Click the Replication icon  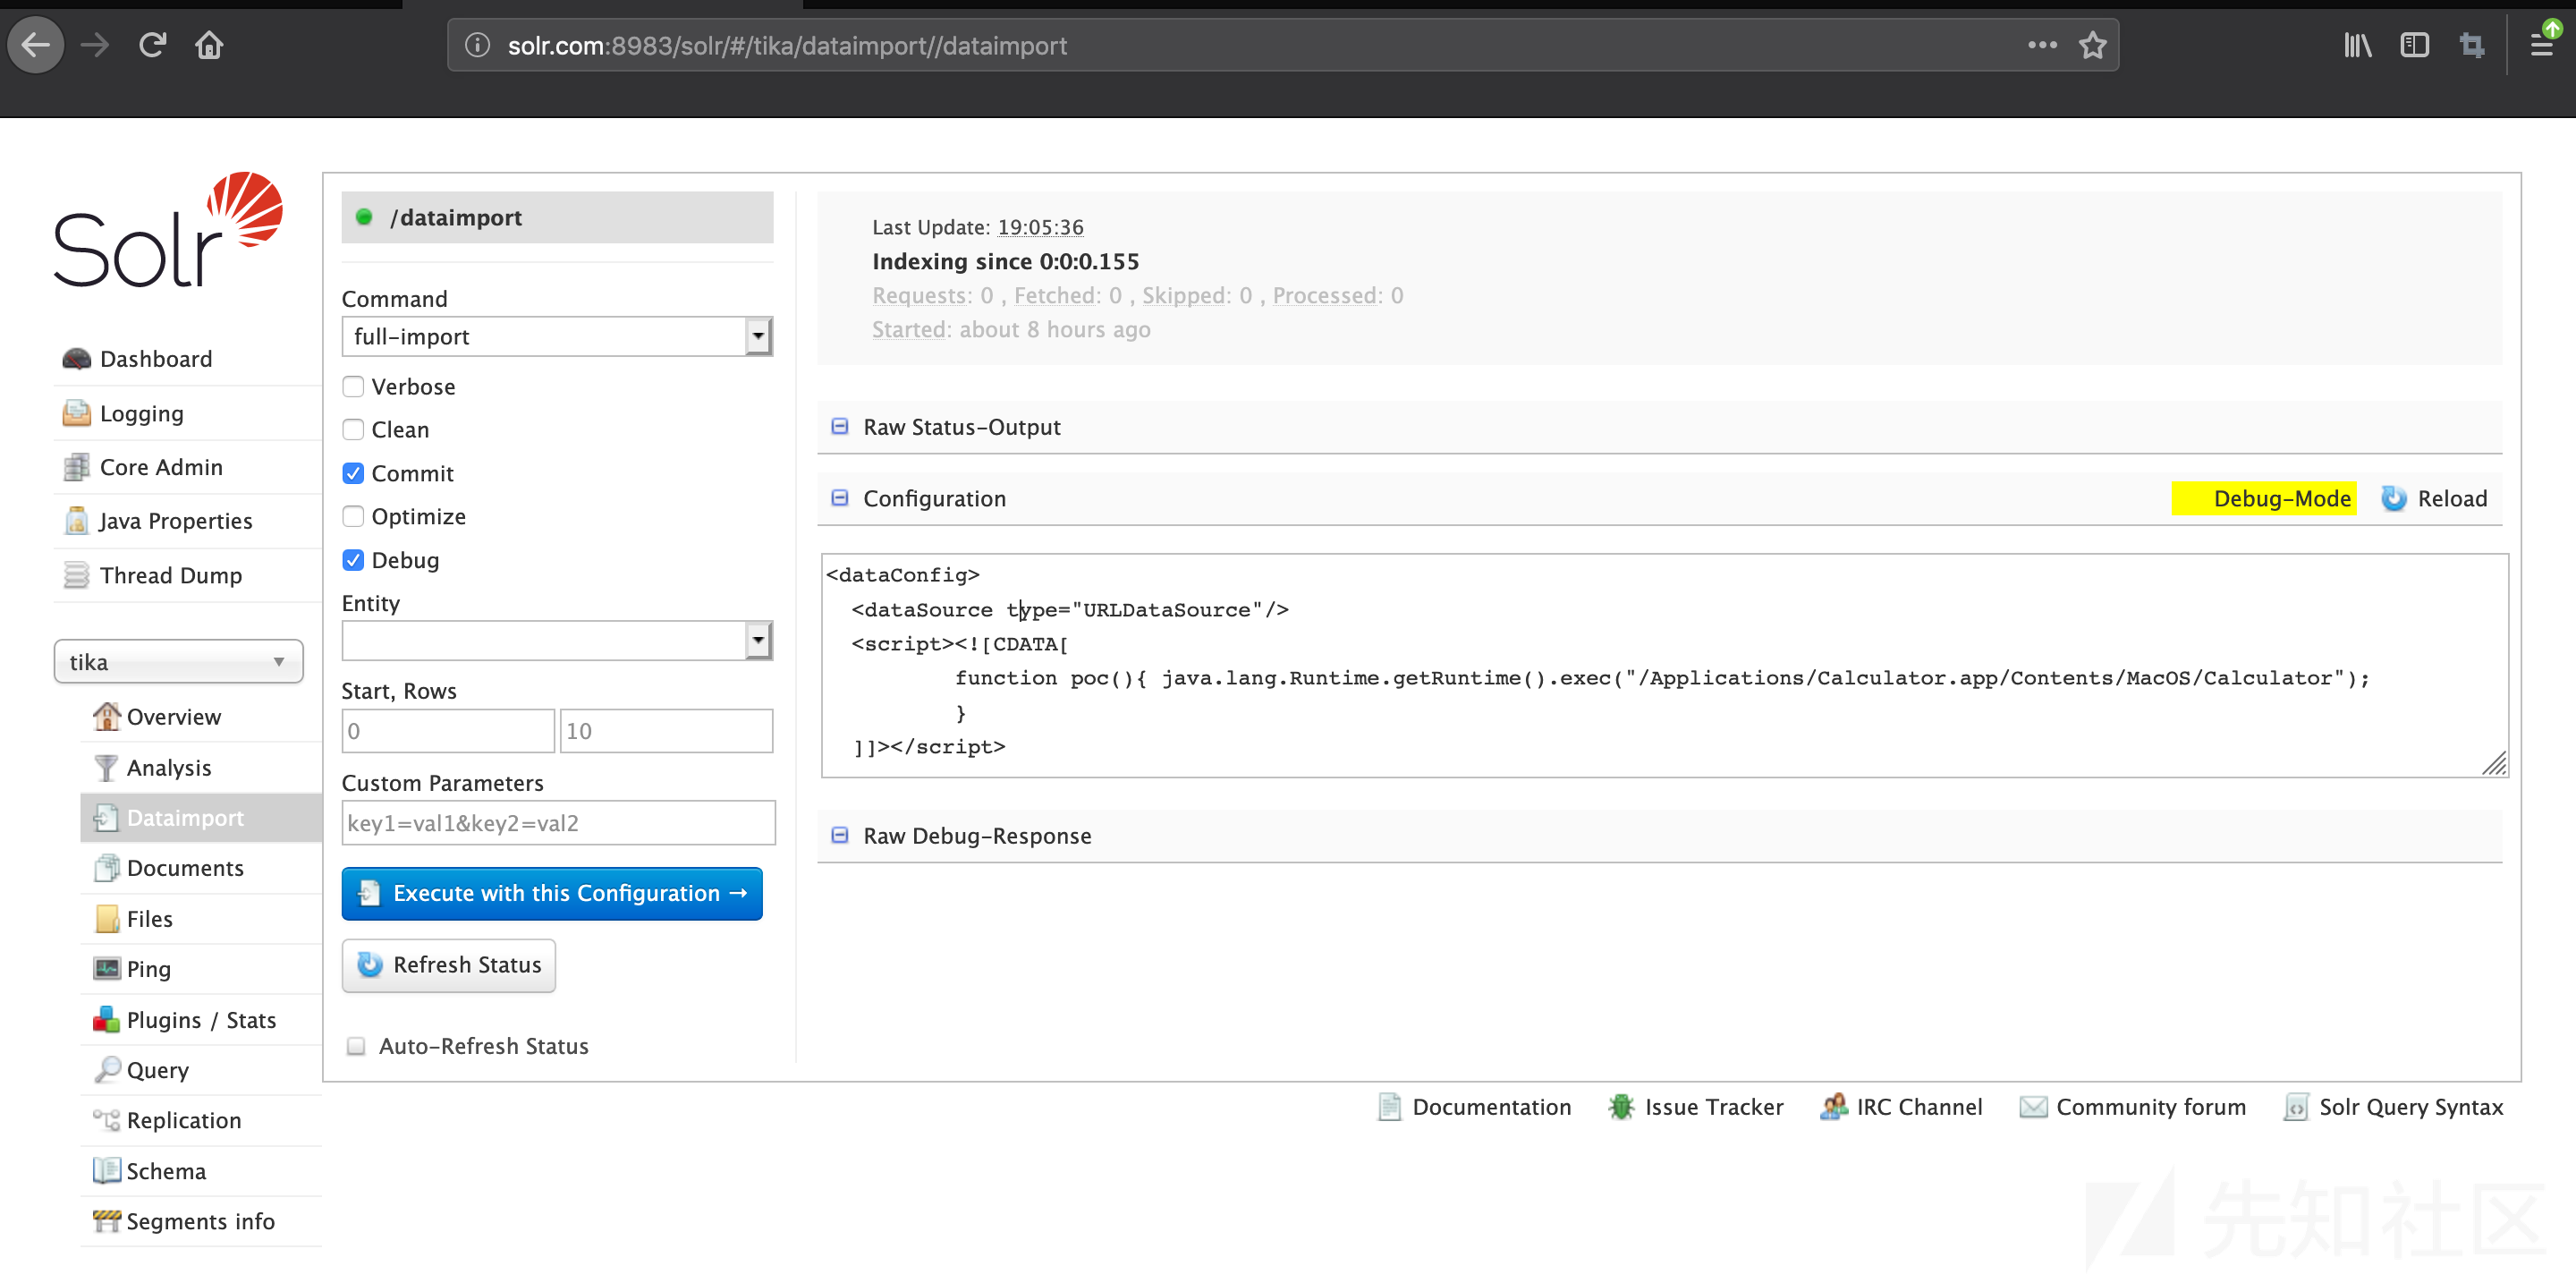(x=106, y=1119)
